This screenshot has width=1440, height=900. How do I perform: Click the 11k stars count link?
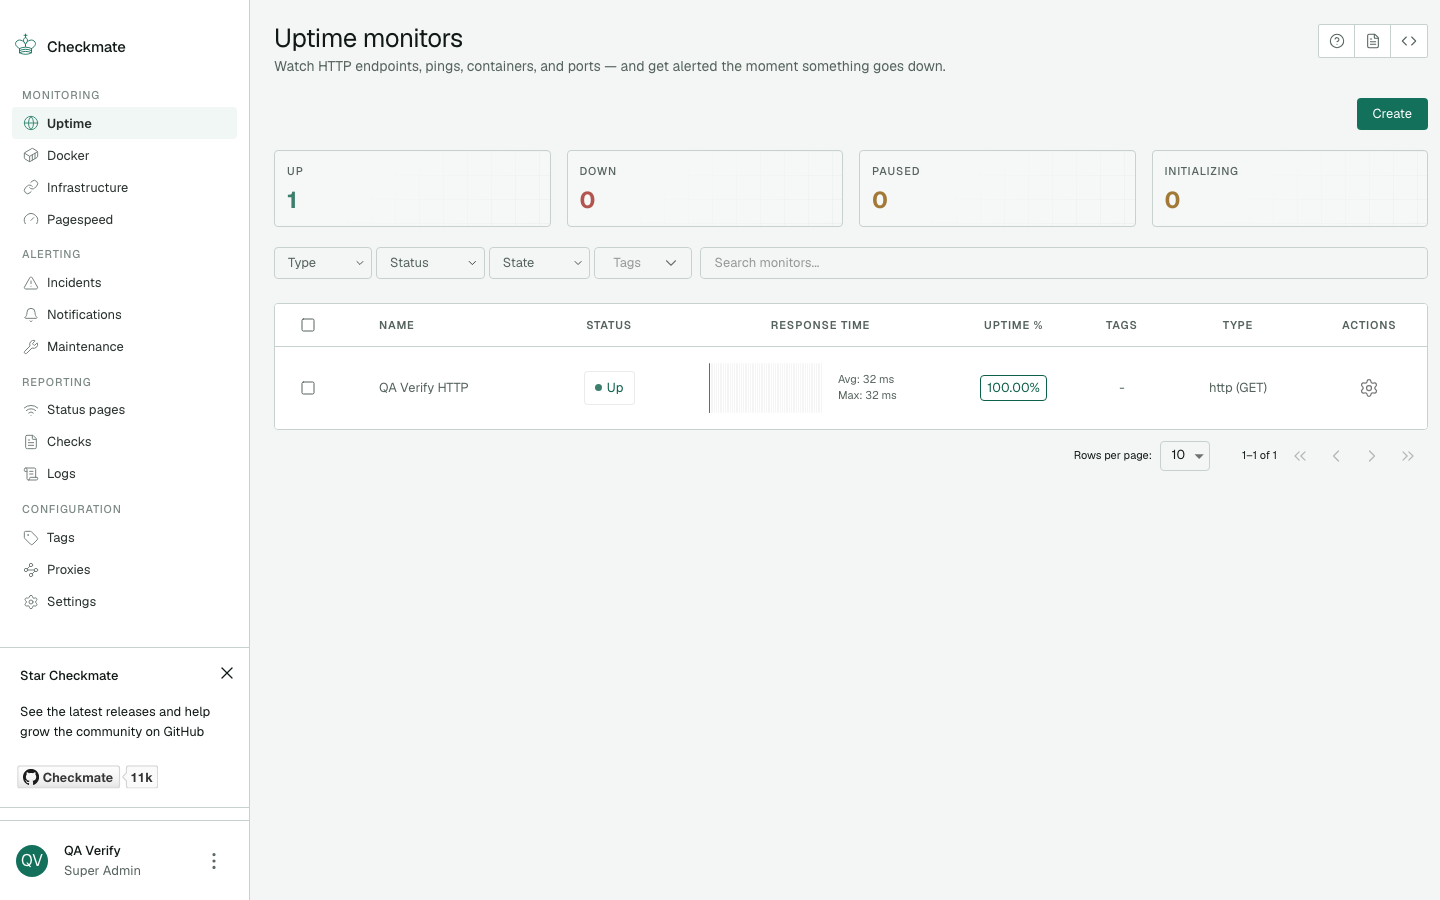[x=142, y=777]
